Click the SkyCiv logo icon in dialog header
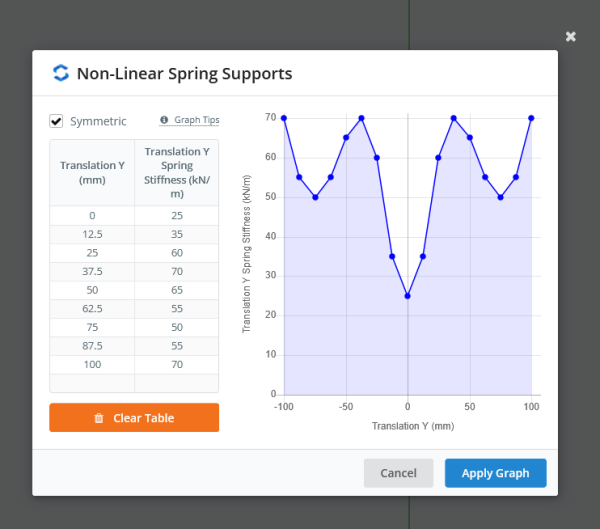Image resolution: width=600 pixels, height=529 pixels. tap(61, 73)
